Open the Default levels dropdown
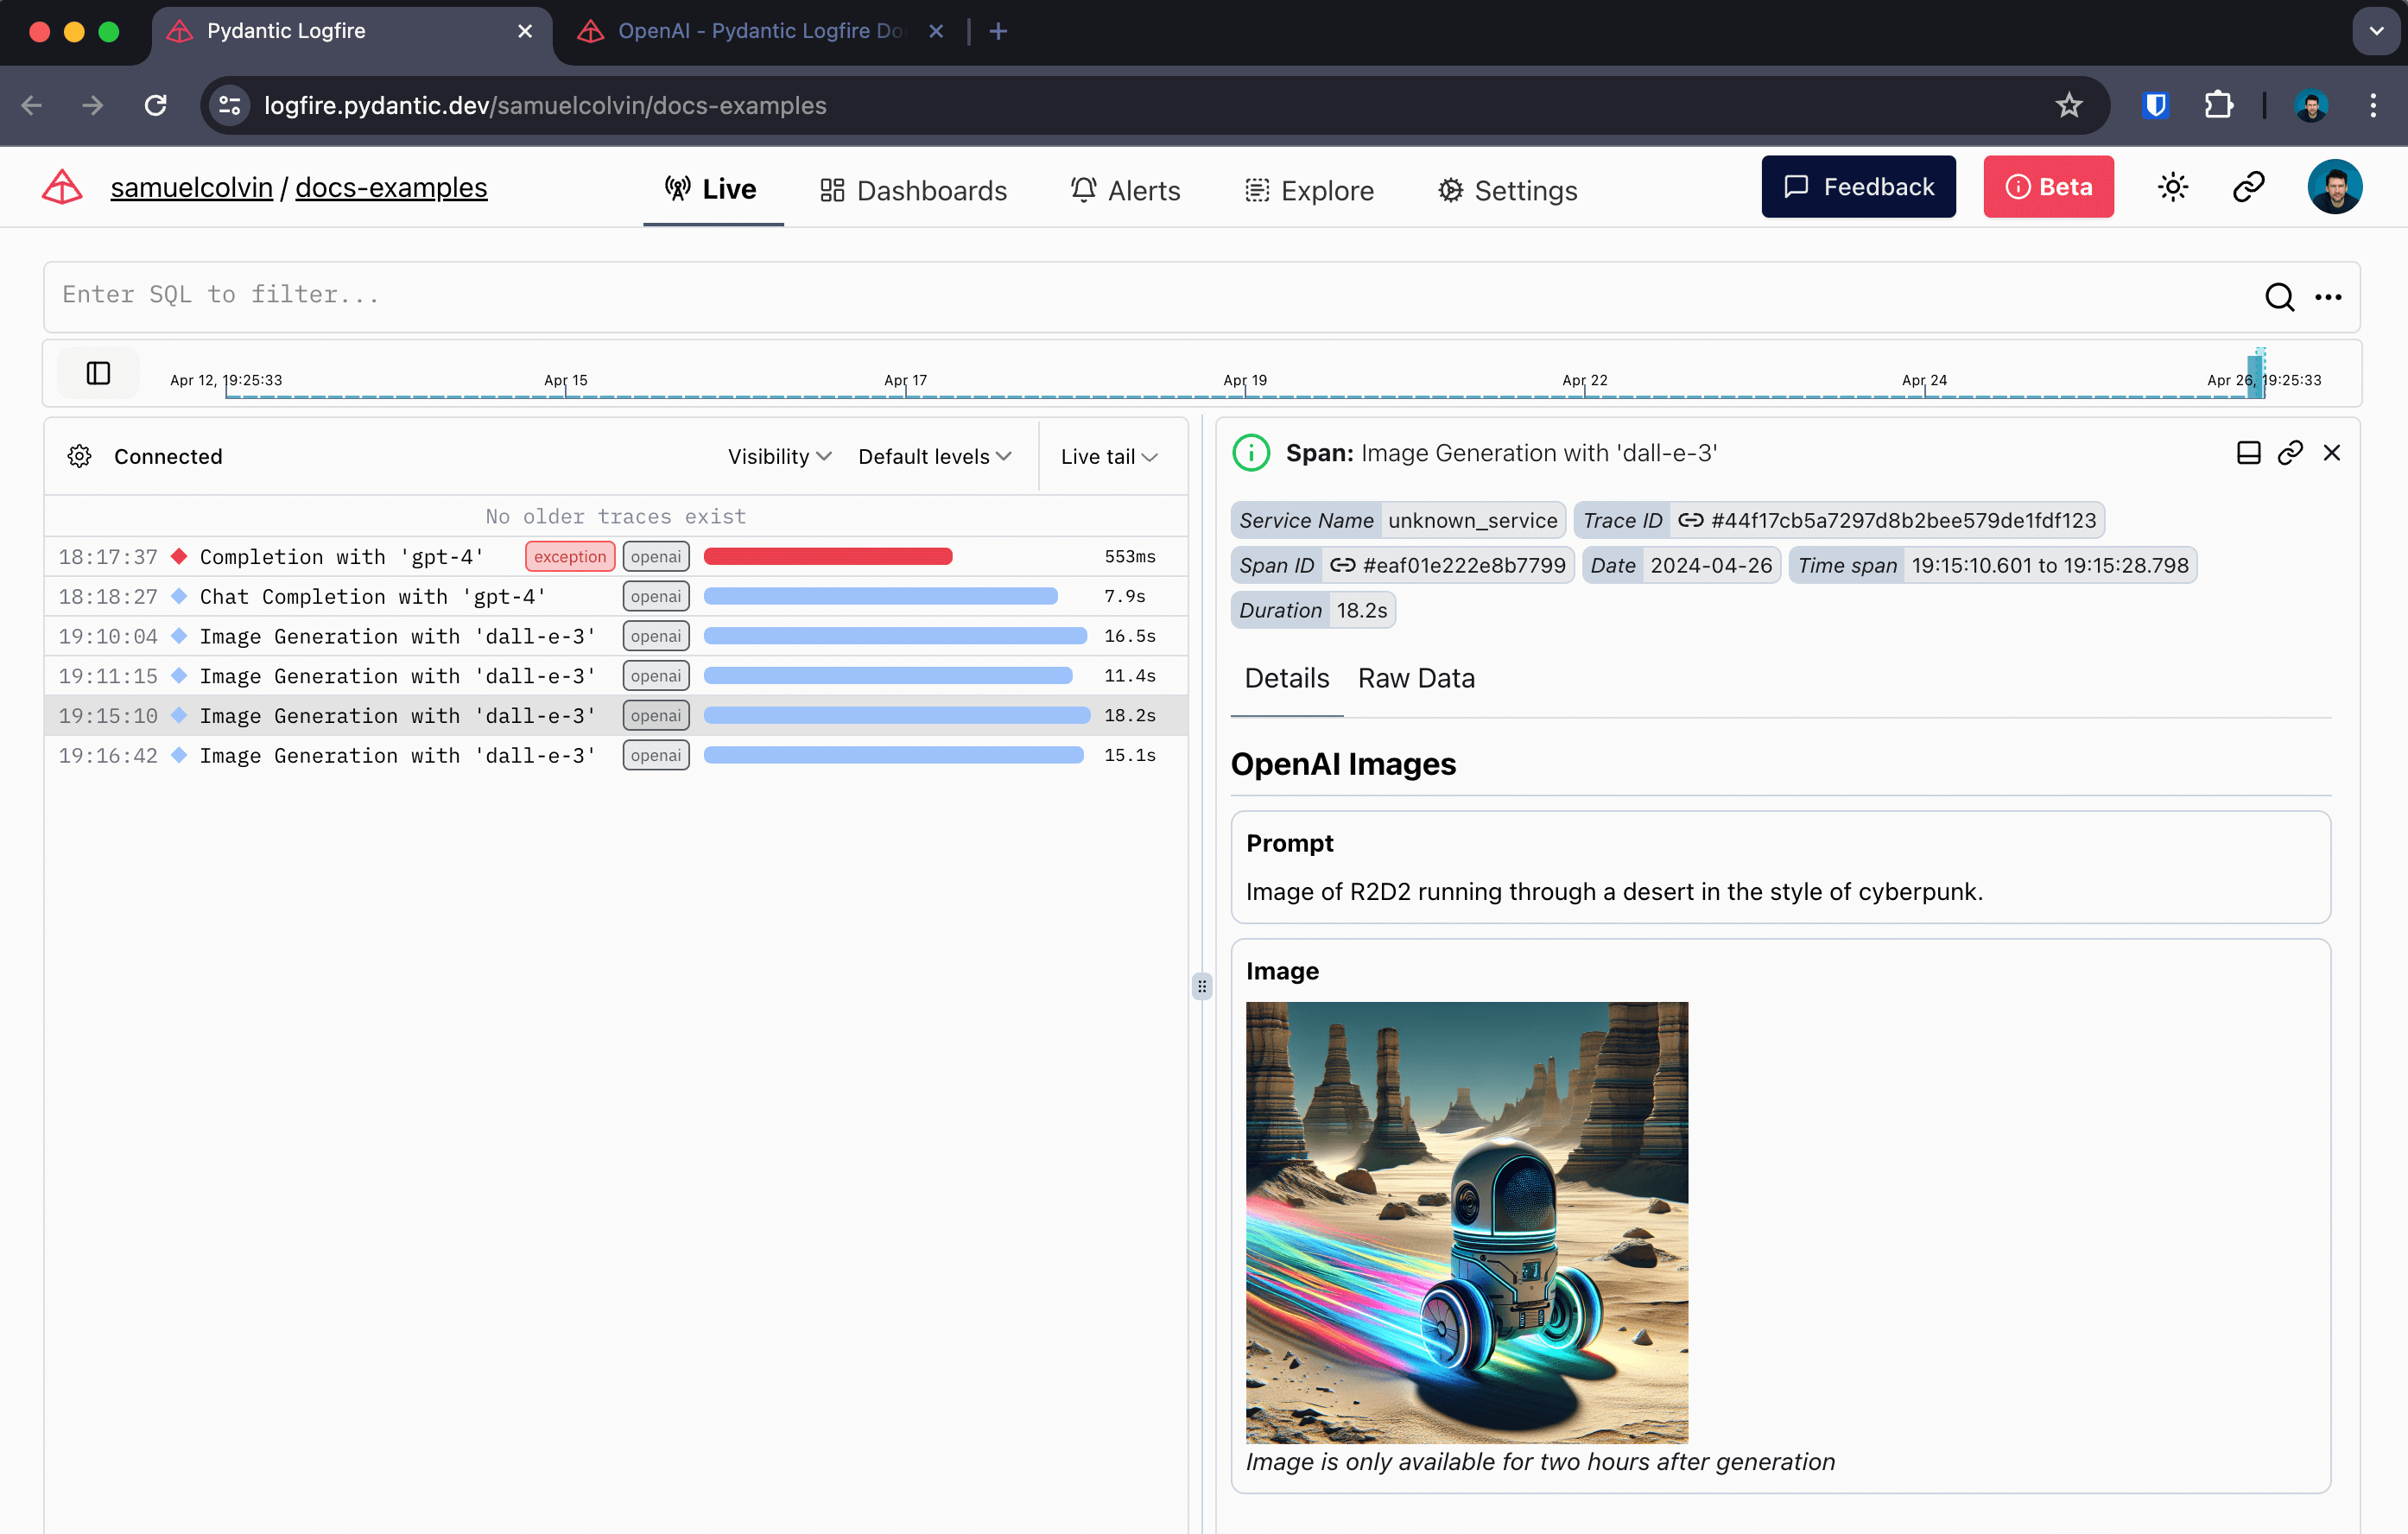The height and width of the screenshot is (1534, 2408). [934, 456]
